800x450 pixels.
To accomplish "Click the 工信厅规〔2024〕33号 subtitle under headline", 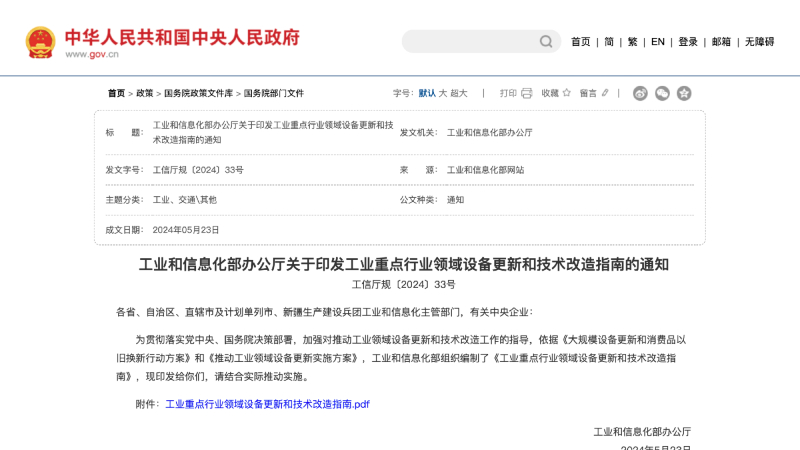I will click(x=404, y=285).
